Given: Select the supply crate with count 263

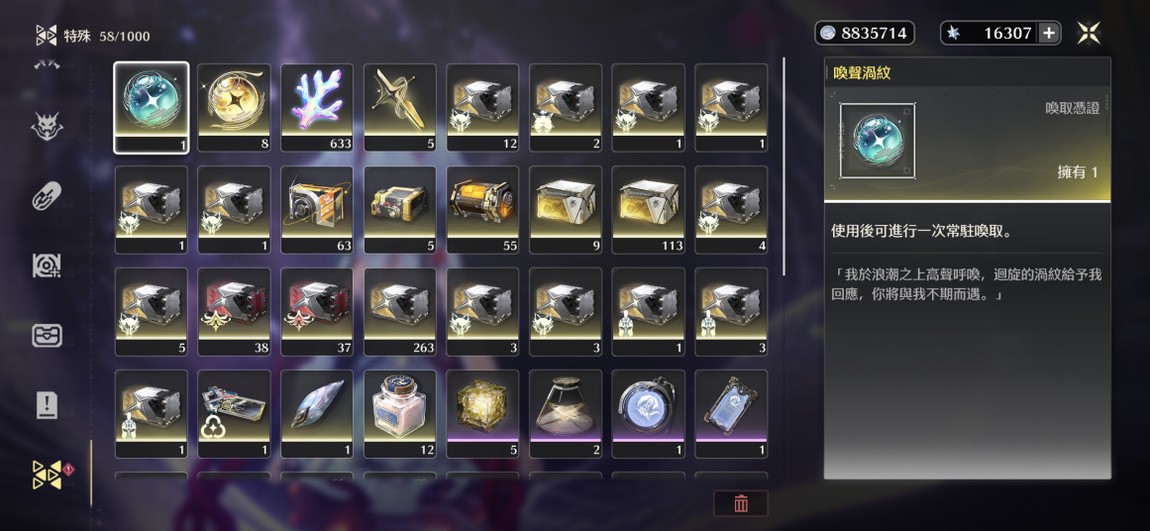Looking at the screenshot, I should pyautogui.click(x=400, y=312).
